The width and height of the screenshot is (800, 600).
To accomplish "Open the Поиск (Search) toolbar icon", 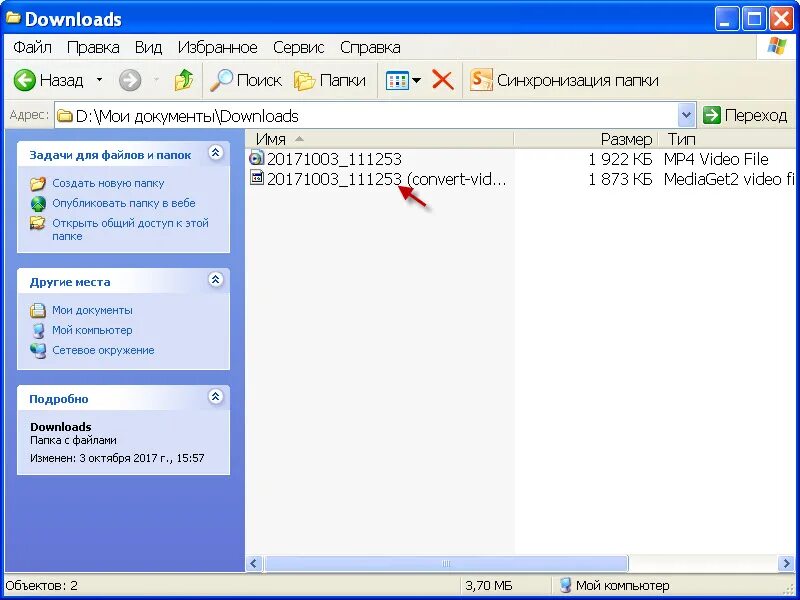I will (x=222, y=80).
